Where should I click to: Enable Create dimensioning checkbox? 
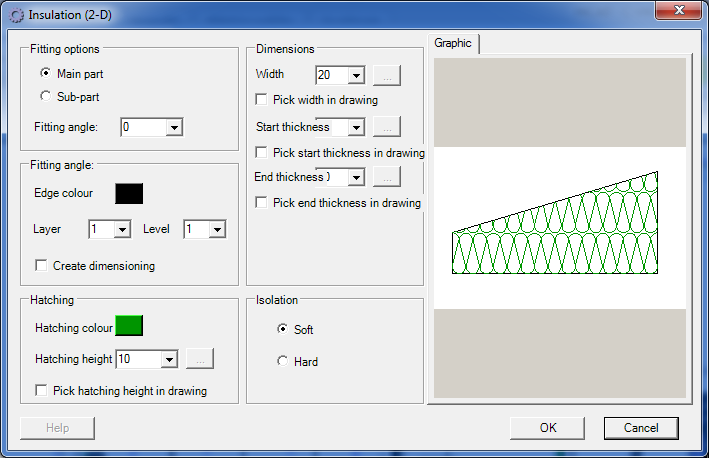click(x=41, y=265)
